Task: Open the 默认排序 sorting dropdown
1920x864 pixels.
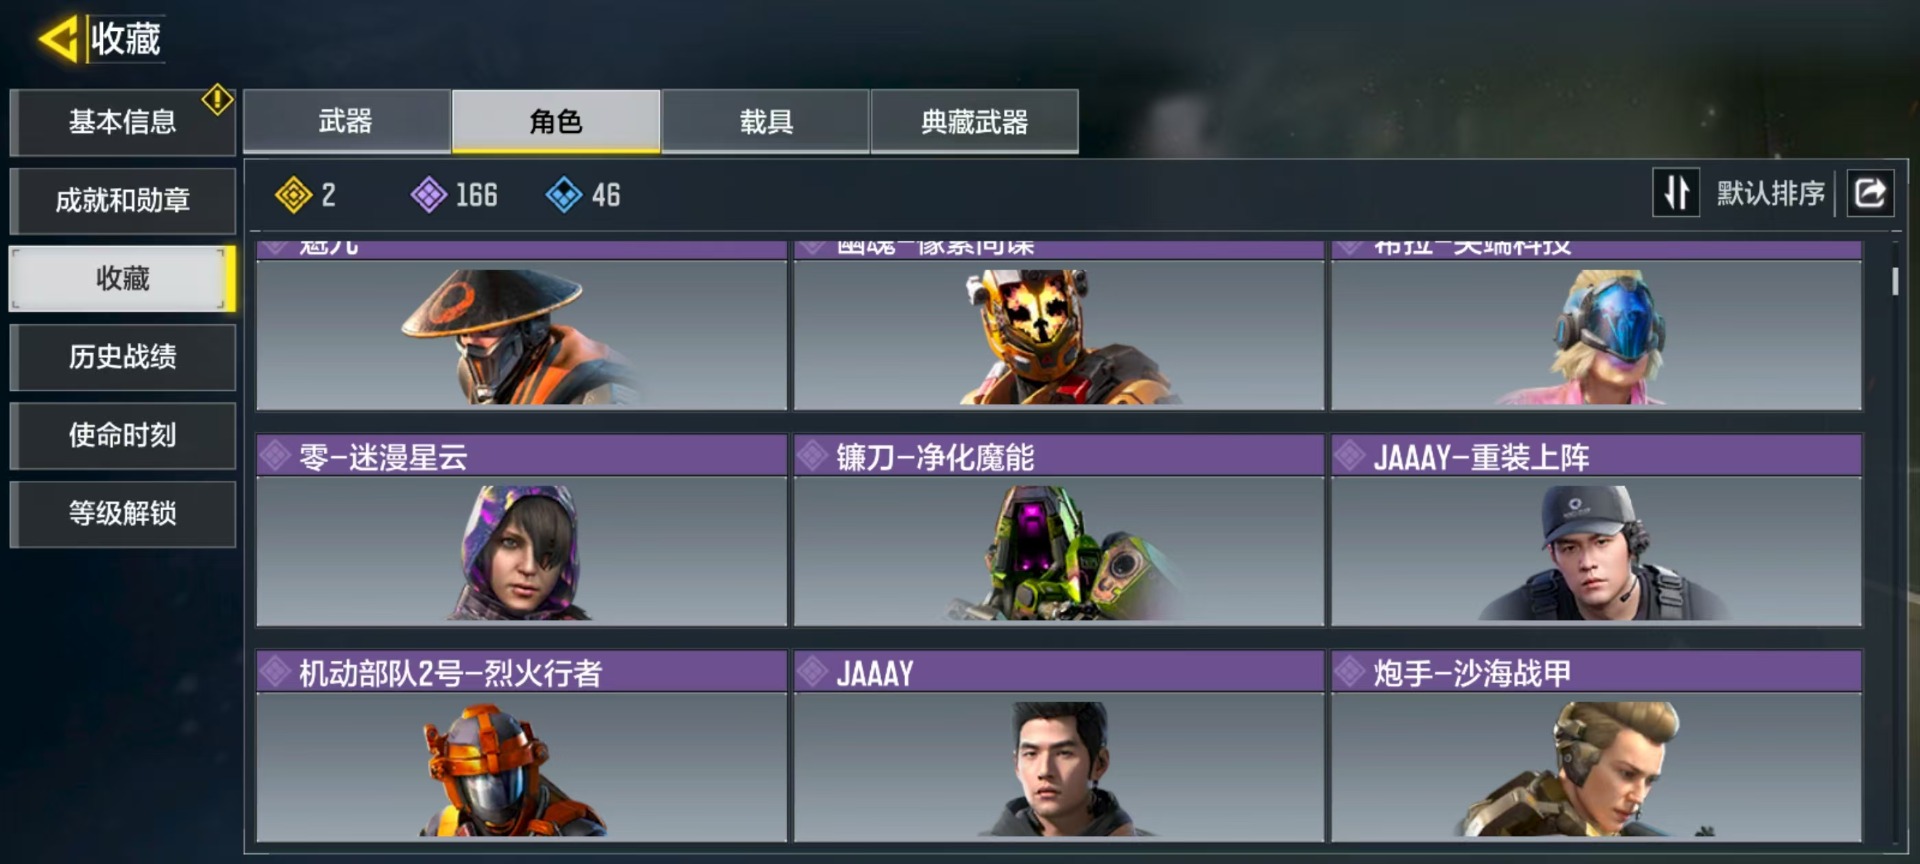Action: pos(1770,193)
